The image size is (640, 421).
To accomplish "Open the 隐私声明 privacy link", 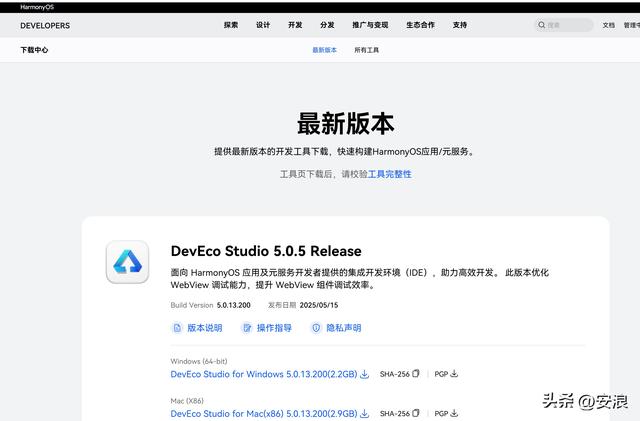I will [x=344, y=328].
